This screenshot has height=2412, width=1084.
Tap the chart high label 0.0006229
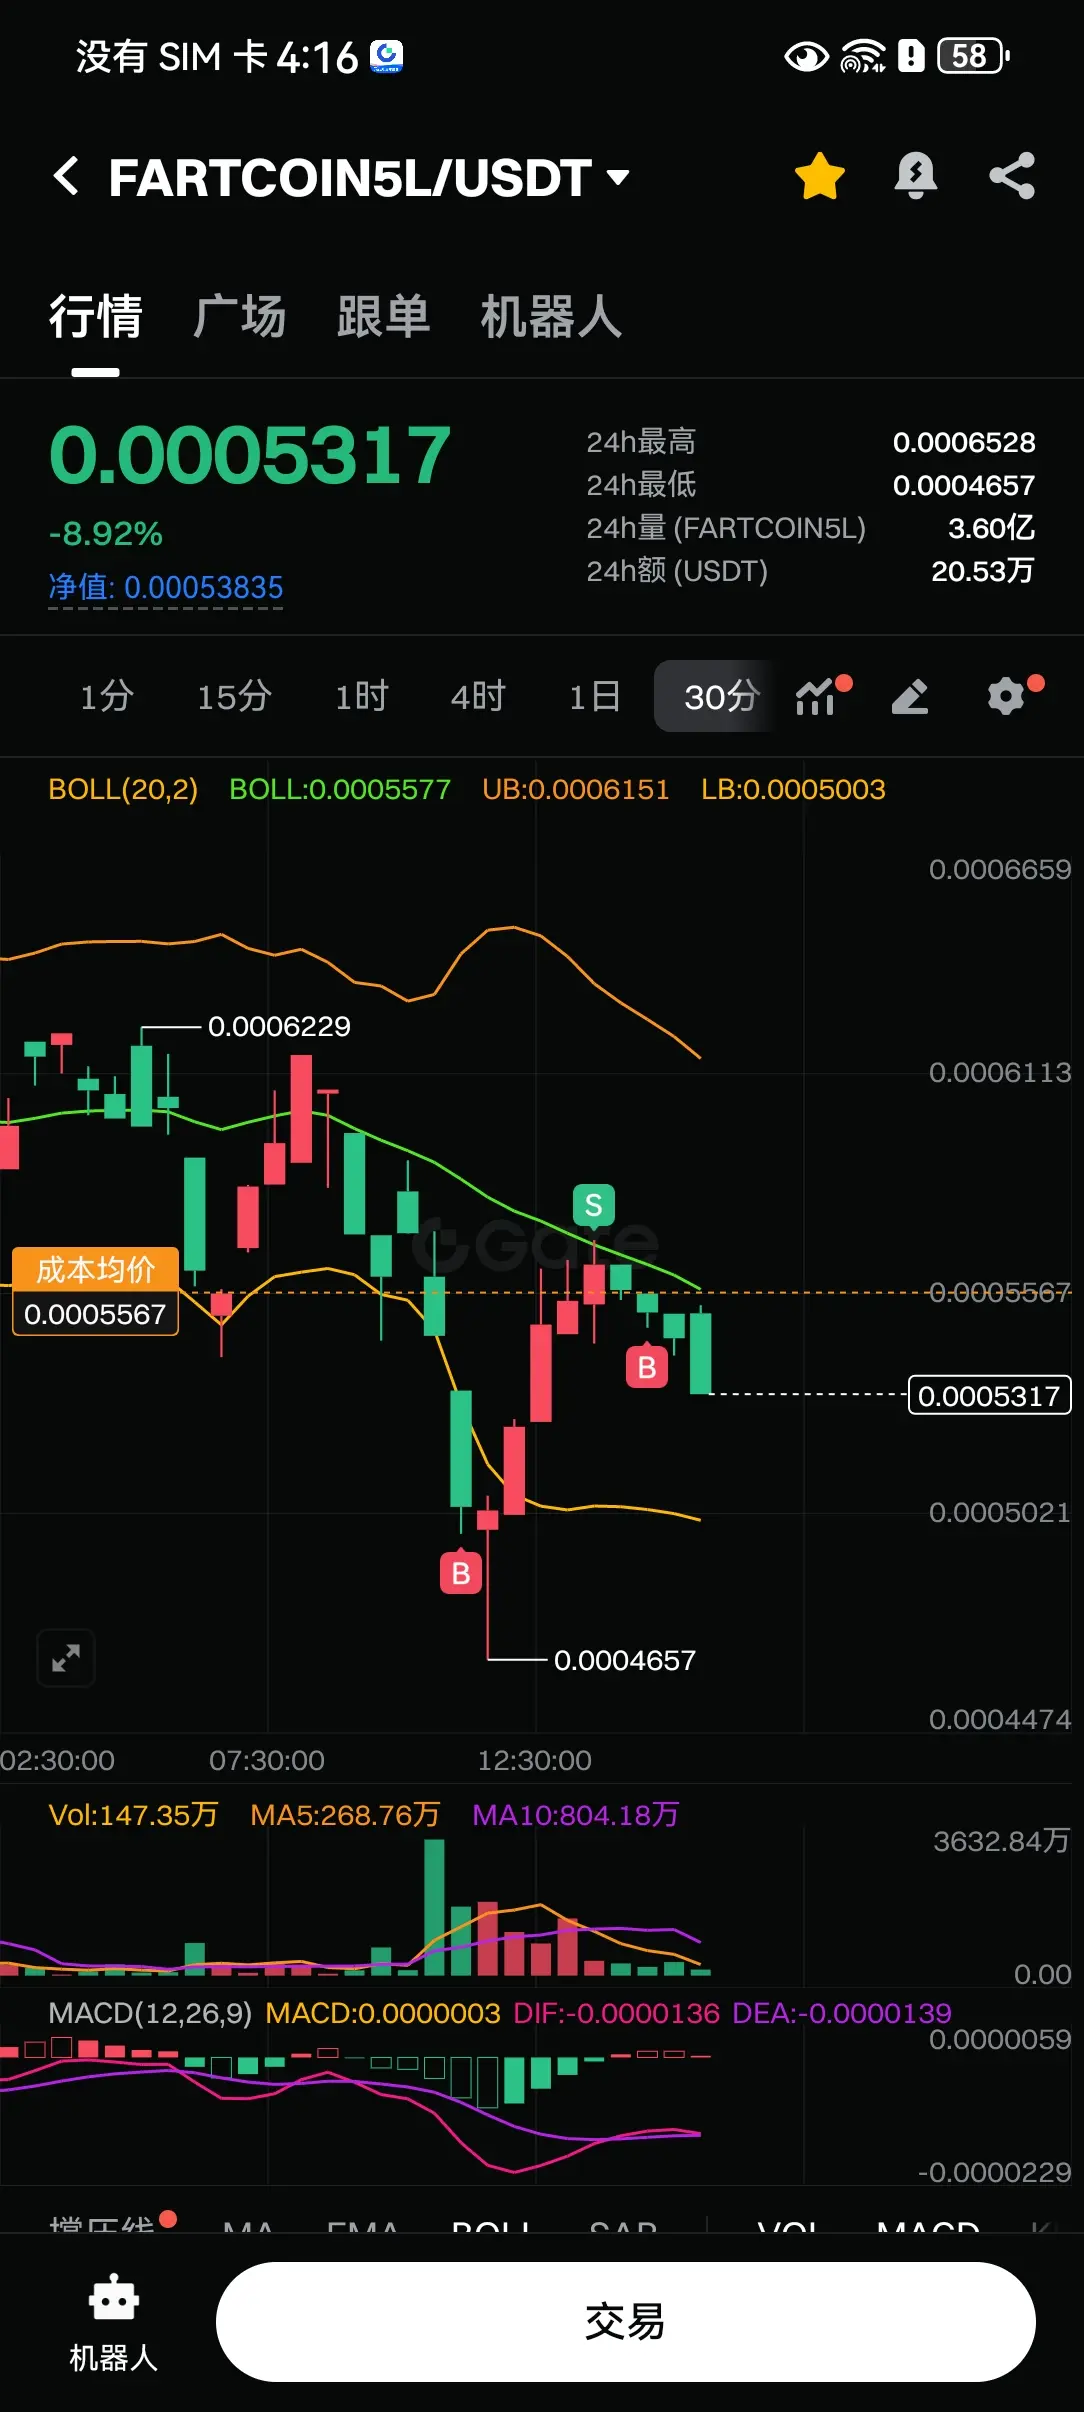pos(279,1027)
